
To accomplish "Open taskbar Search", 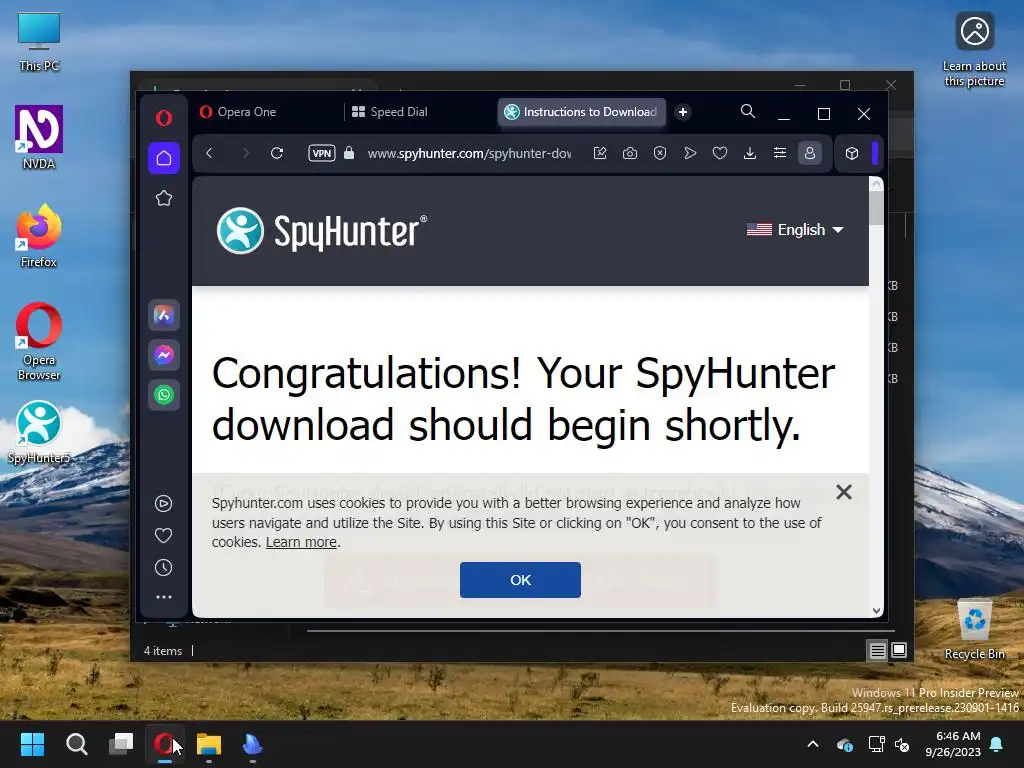I will tap(76, 744).
